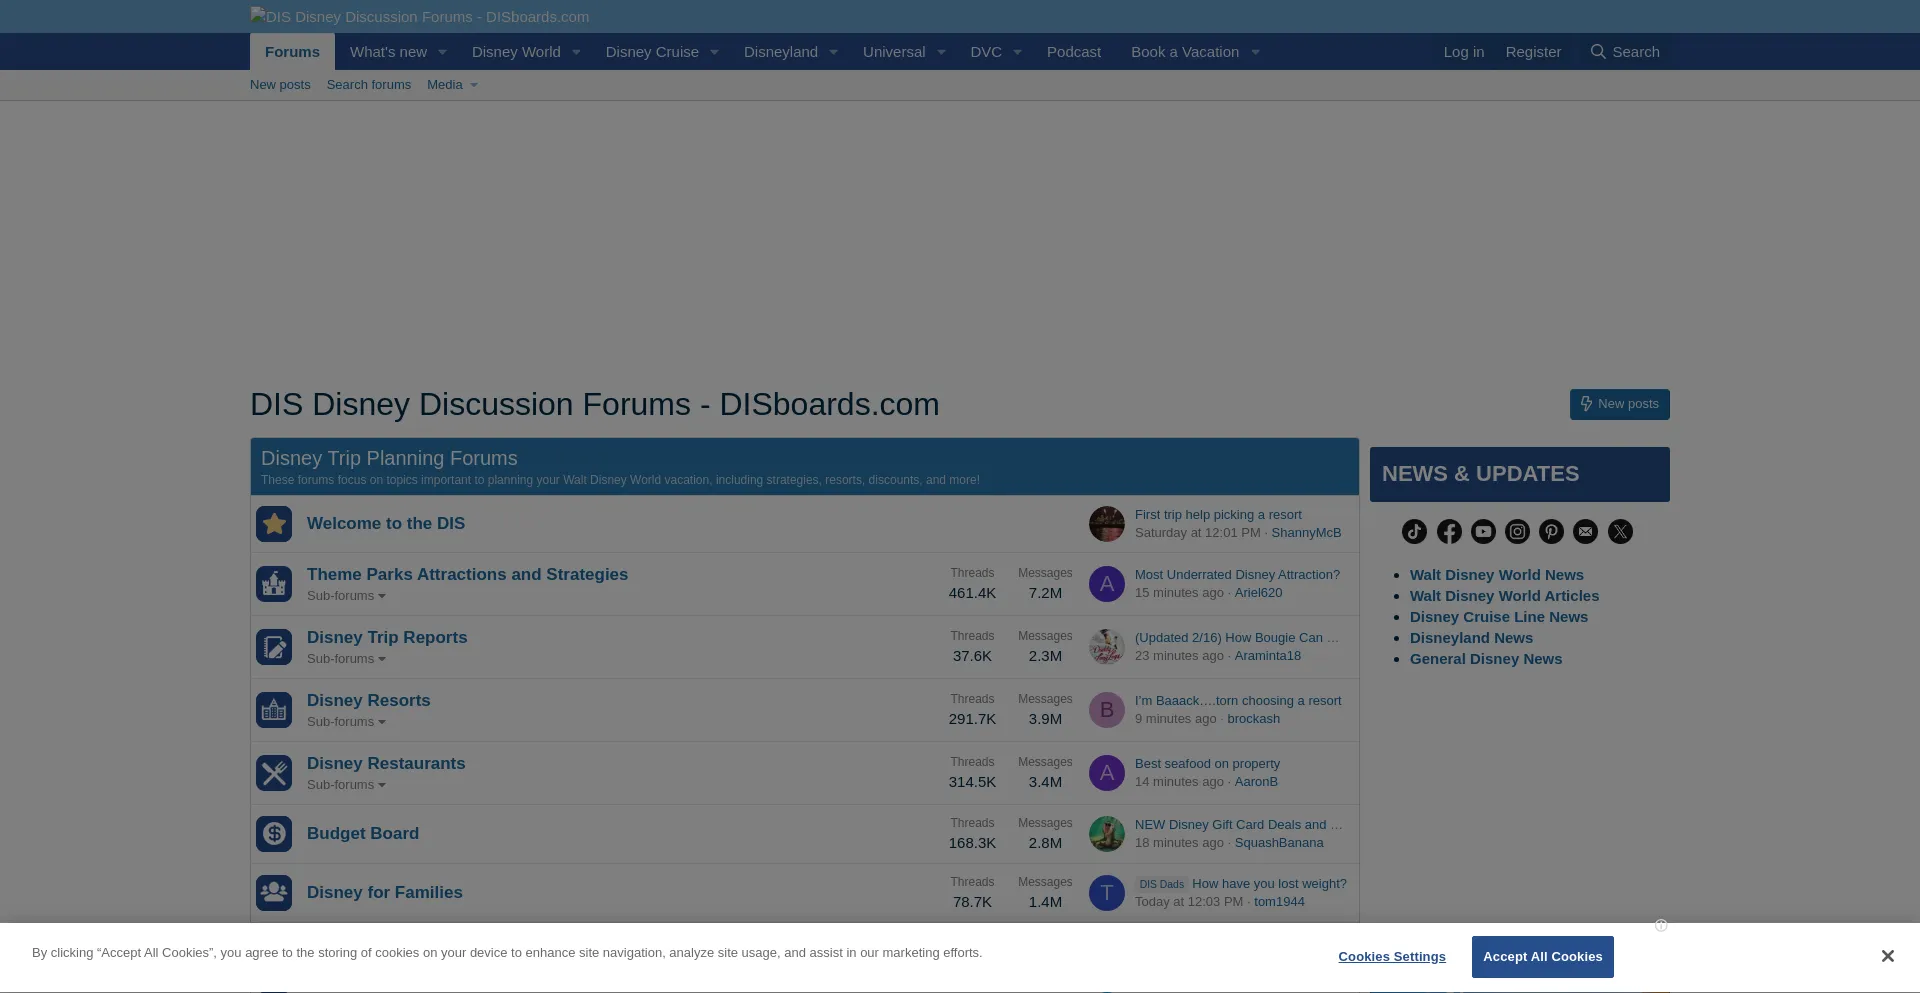This screenshot has height=993, width=1920.
Task: Click the star icon beside Welcome to the DIS
Action: pos(274,524)
